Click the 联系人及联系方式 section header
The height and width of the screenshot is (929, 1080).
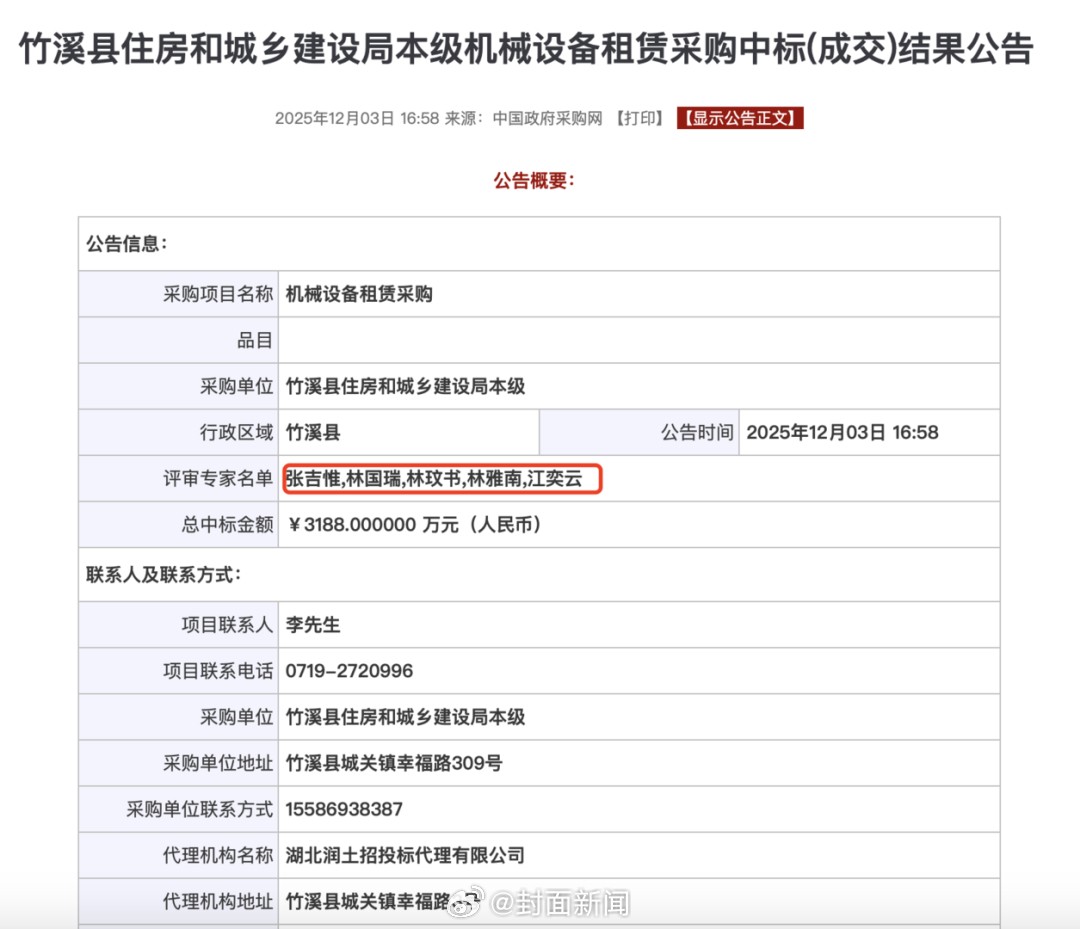[163, 575]
